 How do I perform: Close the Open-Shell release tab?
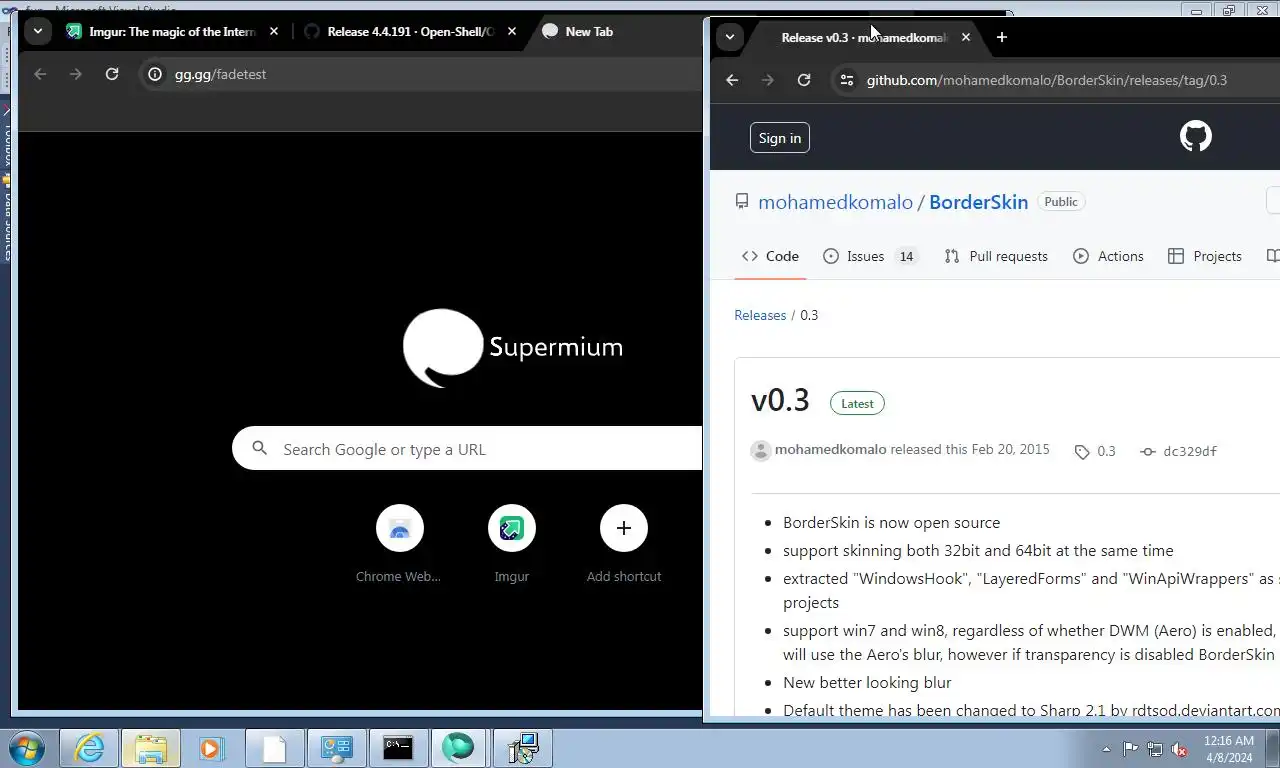click(x=512, y=31)
